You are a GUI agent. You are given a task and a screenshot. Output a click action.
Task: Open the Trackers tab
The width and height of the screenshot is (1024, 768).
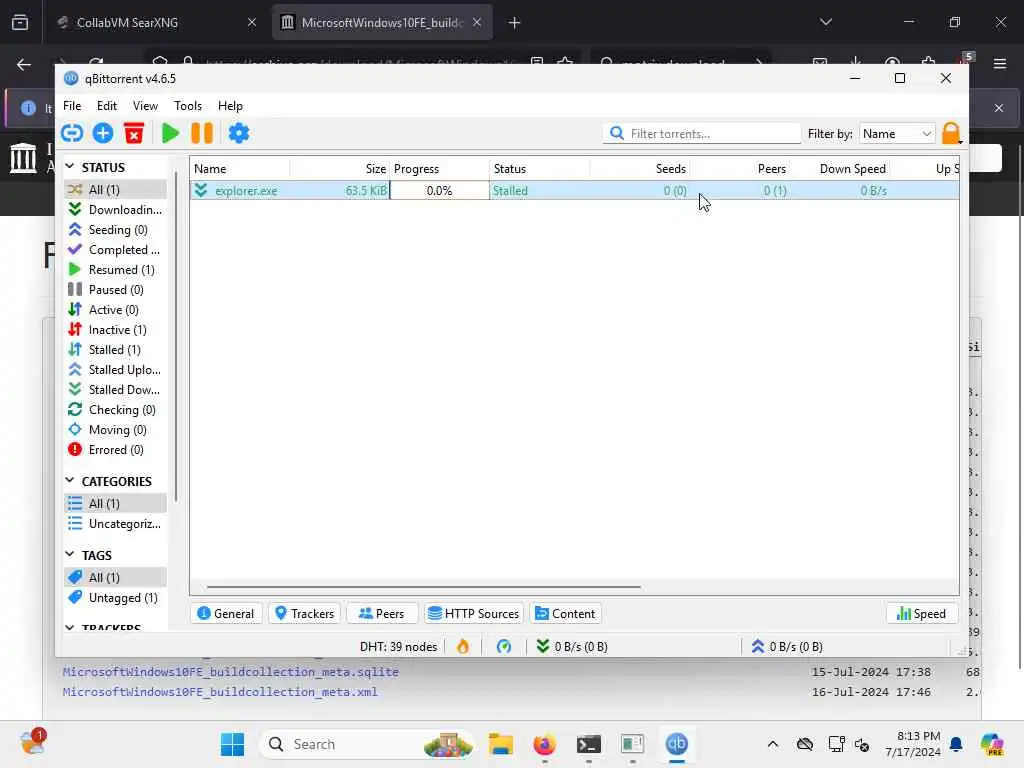[304, 613]
